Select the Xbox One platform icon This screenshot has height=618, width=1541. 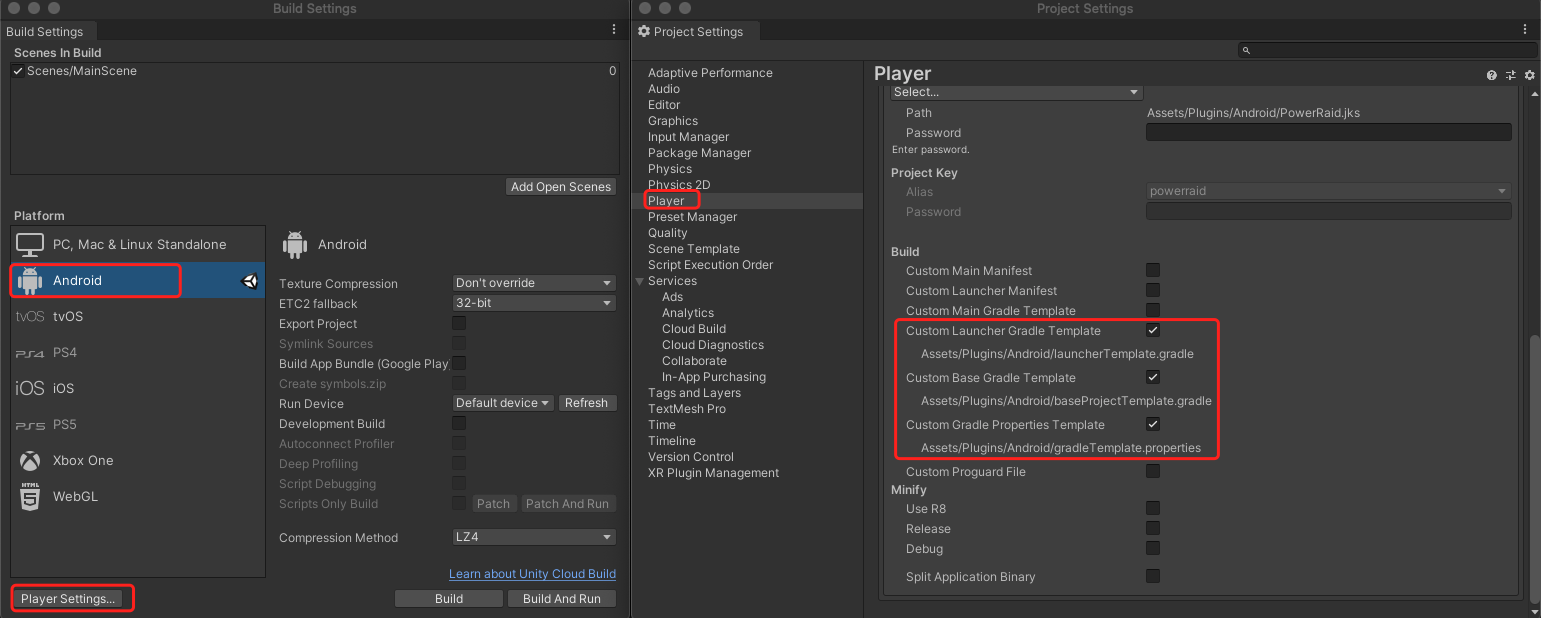point(31,460)
